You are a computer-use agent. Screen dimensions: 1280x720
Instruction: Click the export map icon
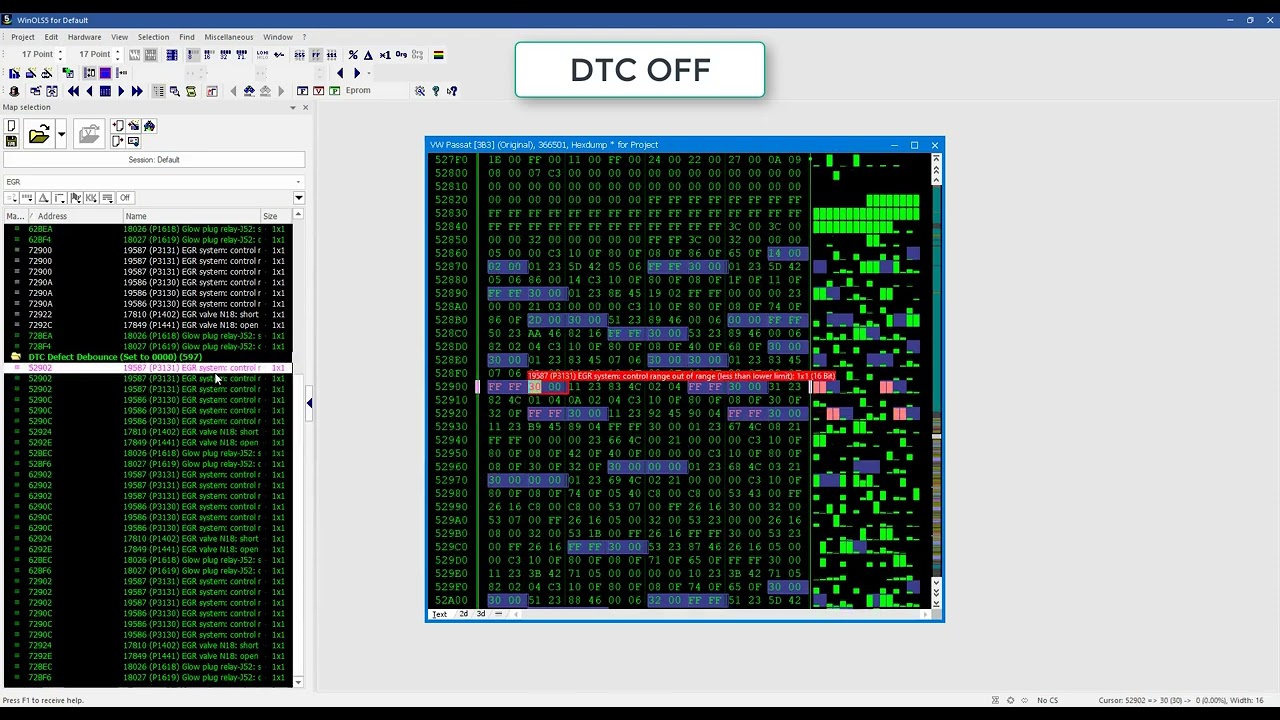[118, 141]
